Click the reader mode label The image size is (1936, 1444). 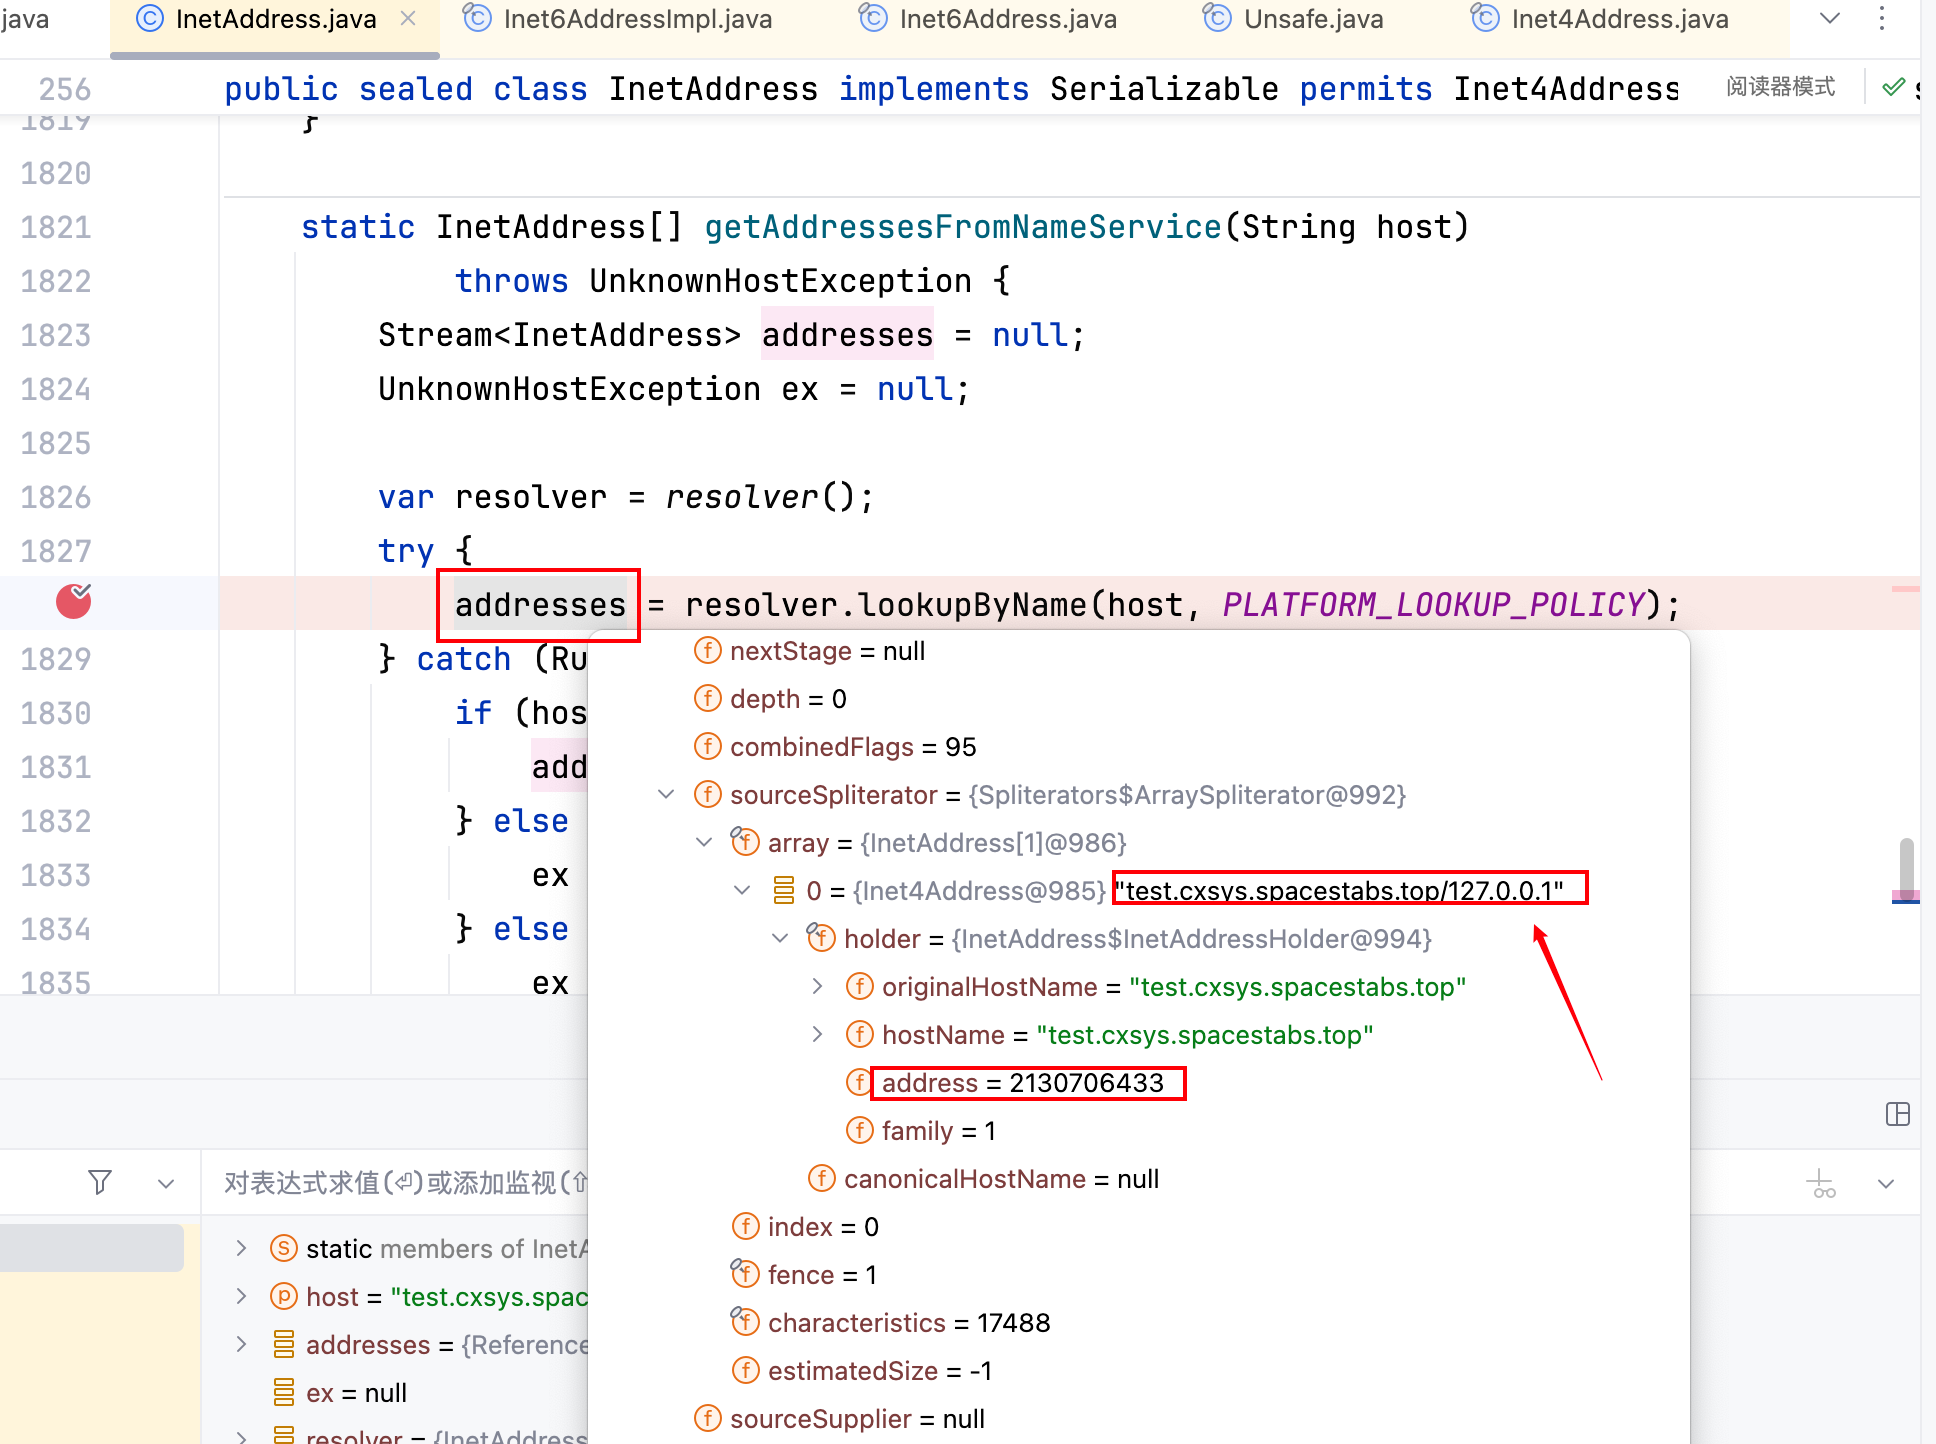1780,87
